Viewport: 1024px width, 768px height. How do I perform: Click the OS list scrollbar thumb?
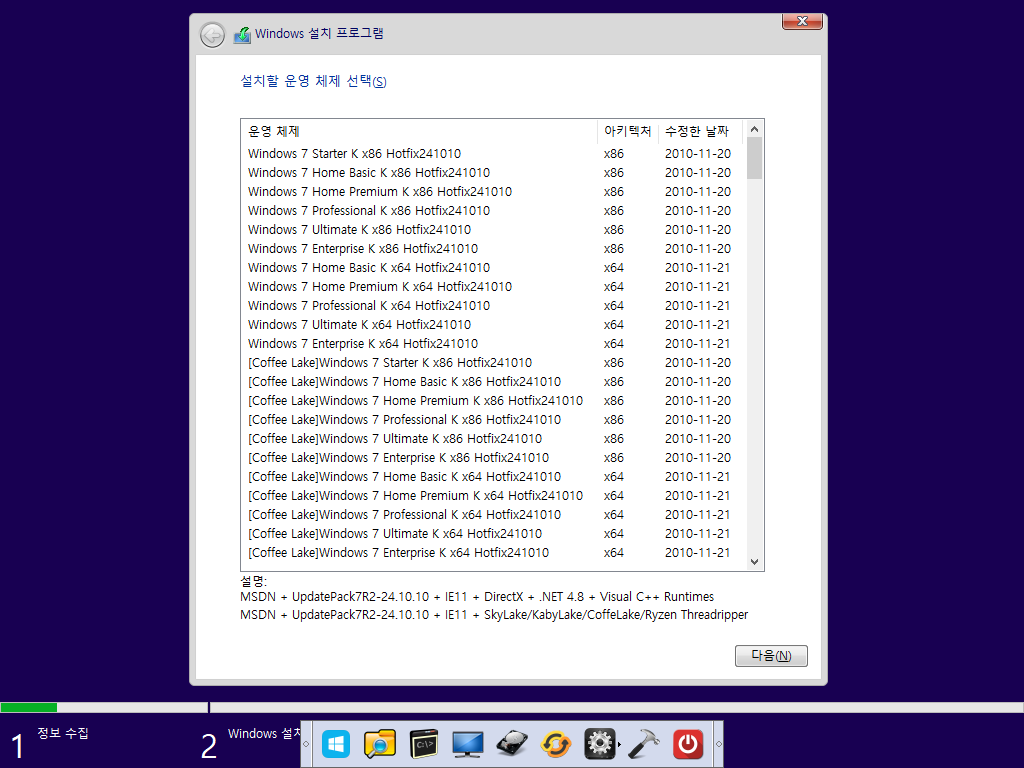pos(754,158)
